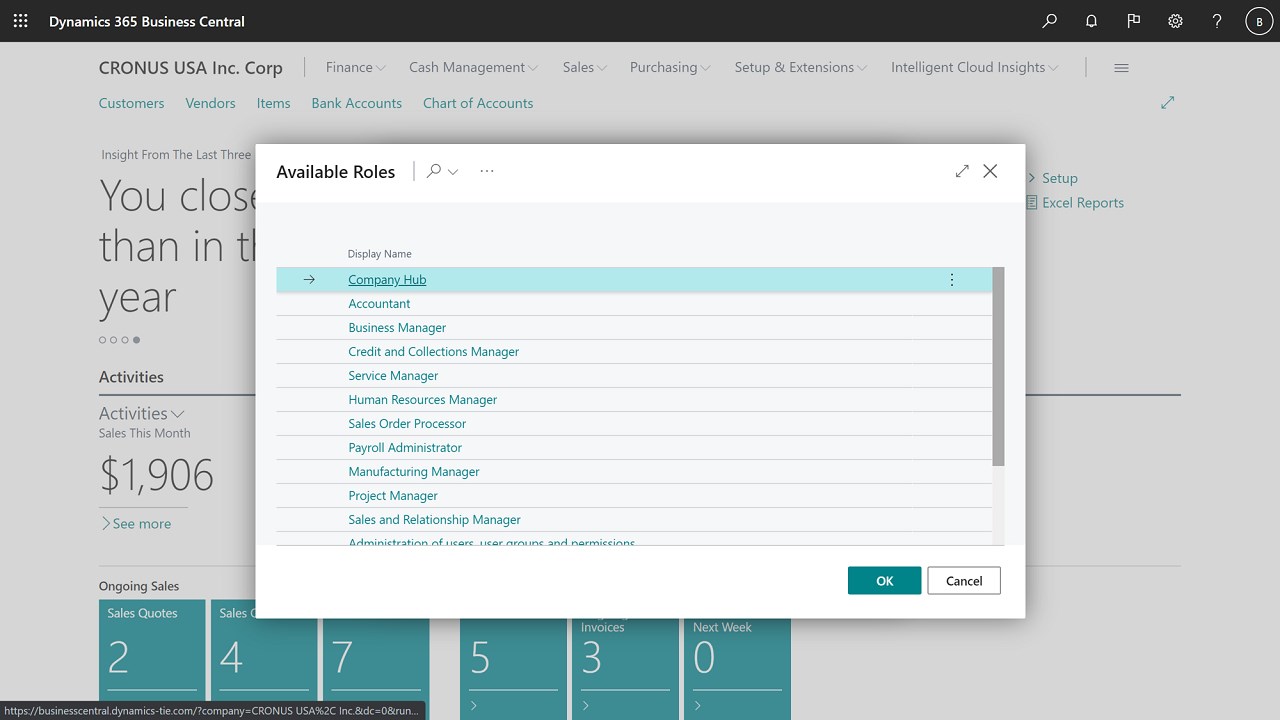Image resolution: width=1280 pixels, height=720 pixels.
Task: Open the Company Hub row options menu
Action: tap(952, 280)
